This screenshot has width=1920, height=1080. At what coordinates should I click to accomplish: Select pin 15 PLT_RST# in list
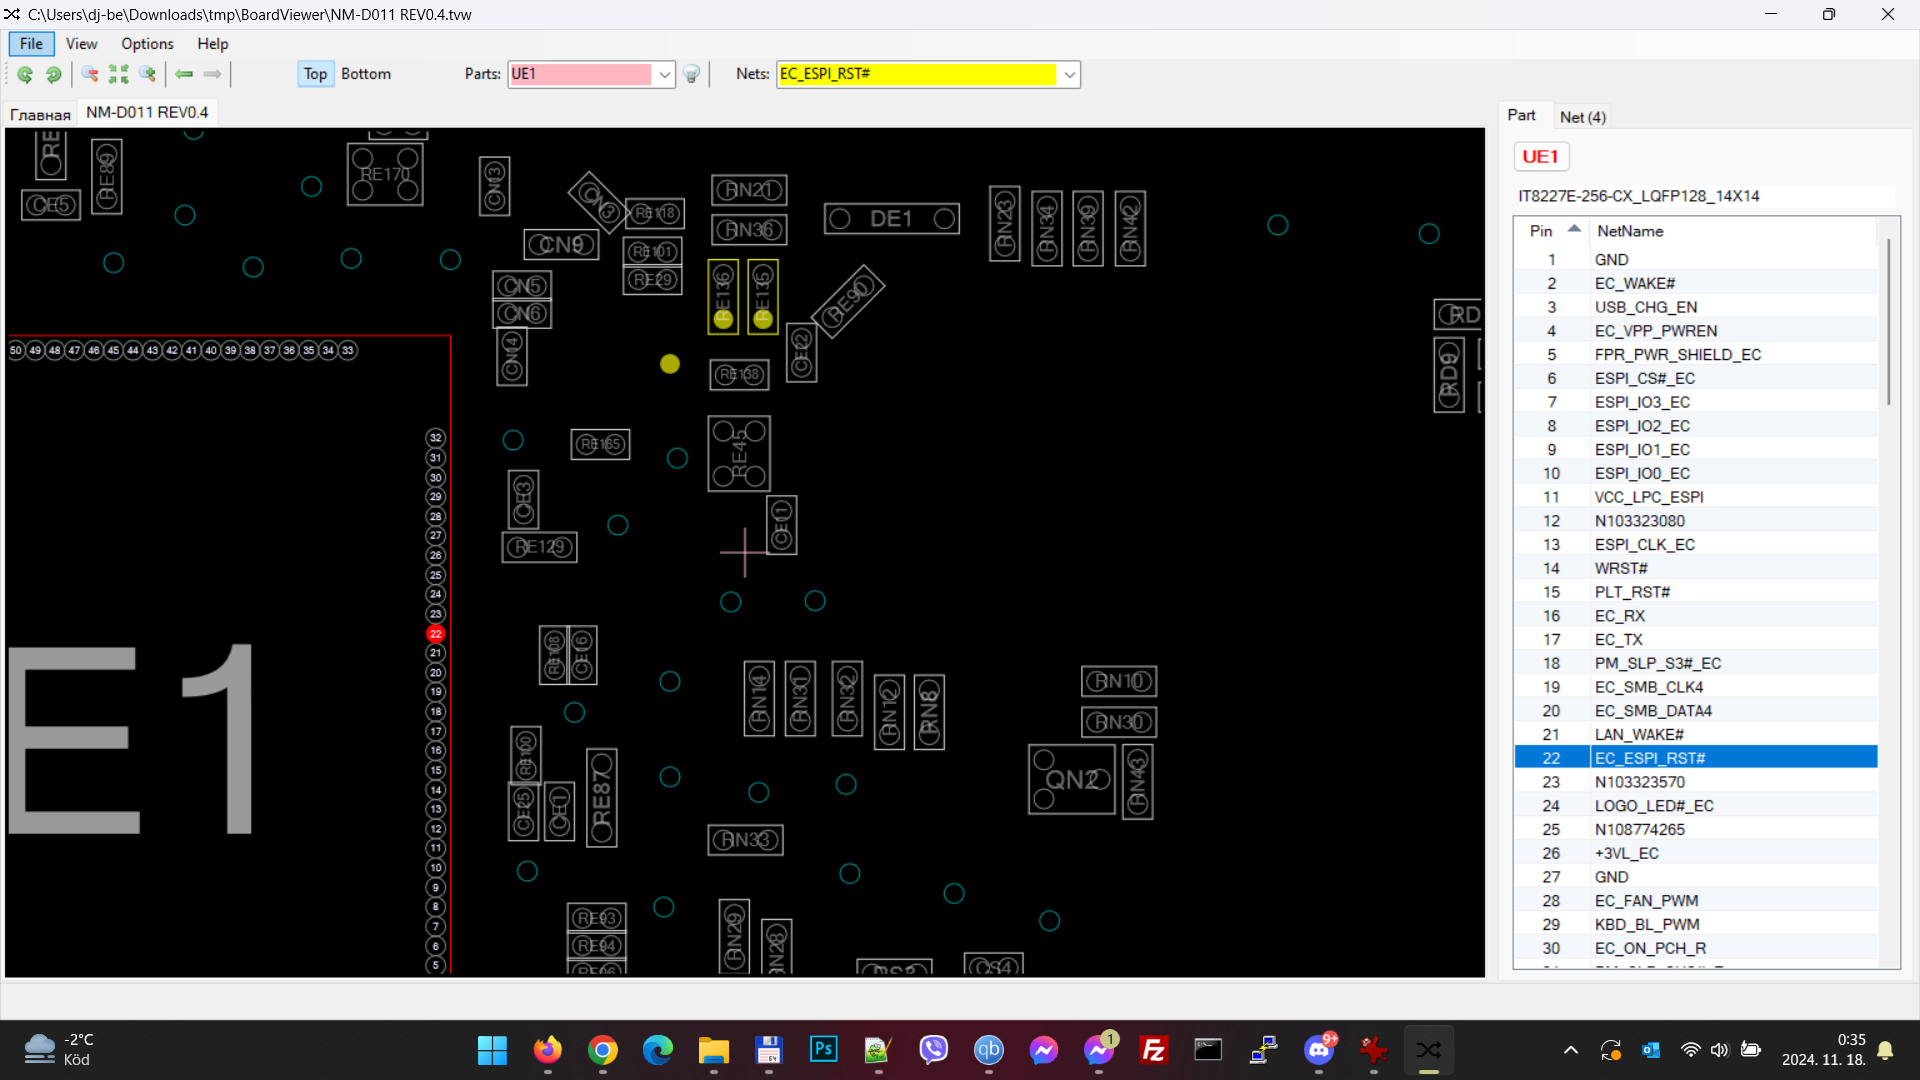[x=1632, y=592]
